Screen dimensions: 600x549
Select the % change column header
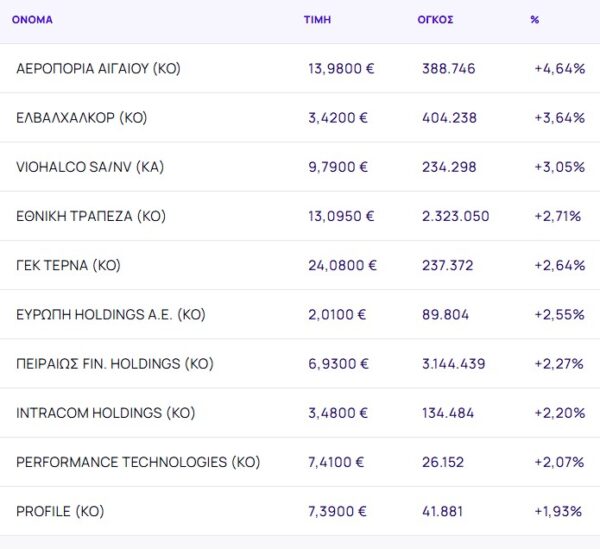click(x=535, y=20)
